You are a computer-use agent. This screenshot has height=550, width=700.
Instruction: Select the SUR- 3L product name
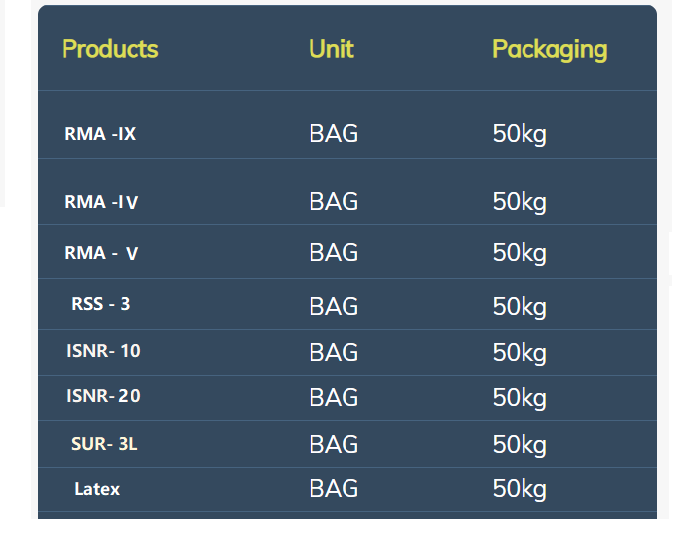point(104,444)
